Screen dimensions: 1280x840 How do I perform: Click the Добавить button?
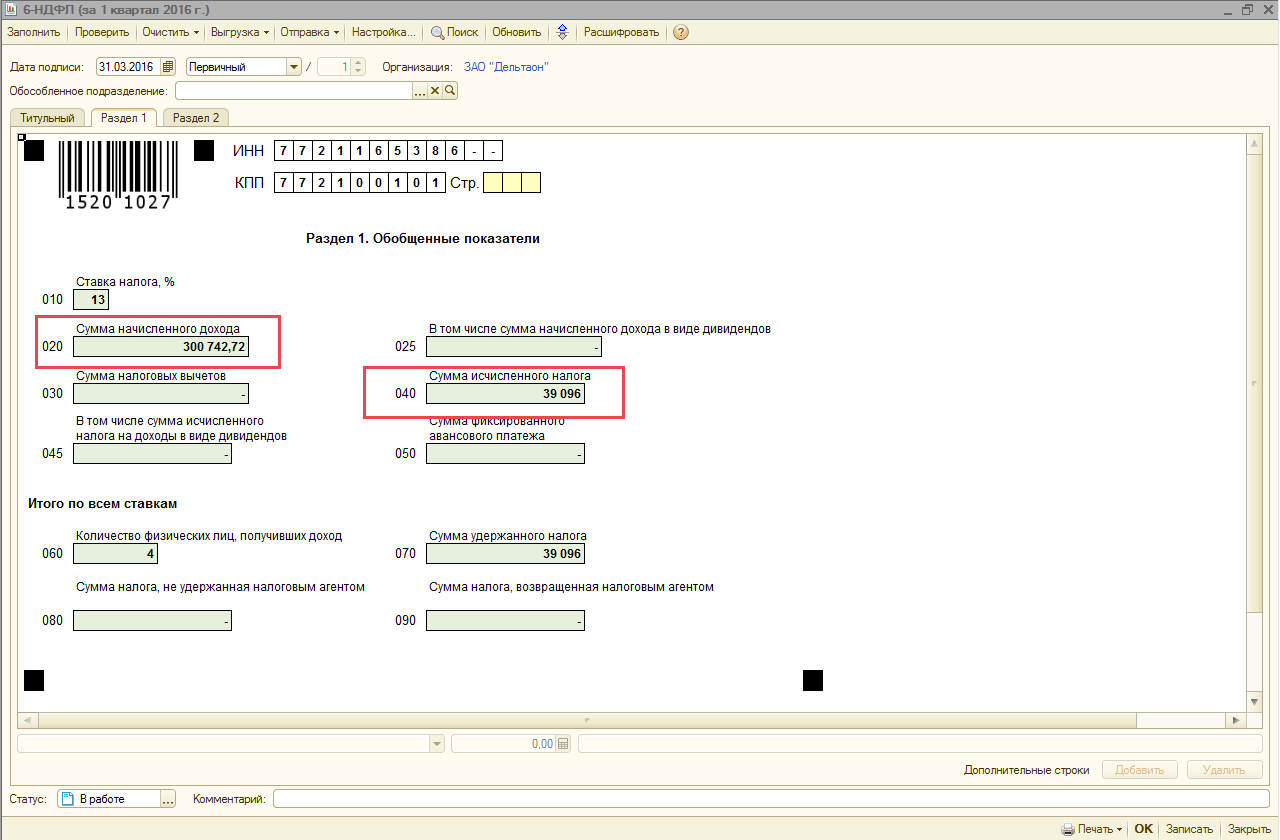coord(1141,770)
